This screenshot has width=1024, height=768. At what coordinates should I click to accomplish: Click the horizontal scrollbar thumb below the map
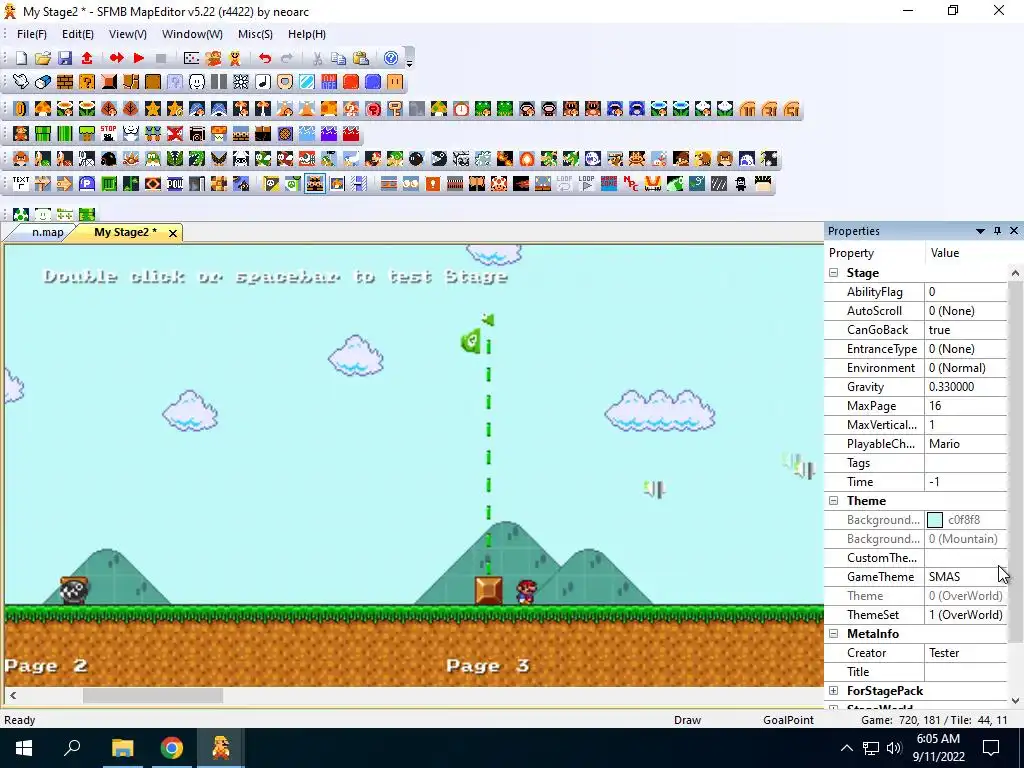153,696
